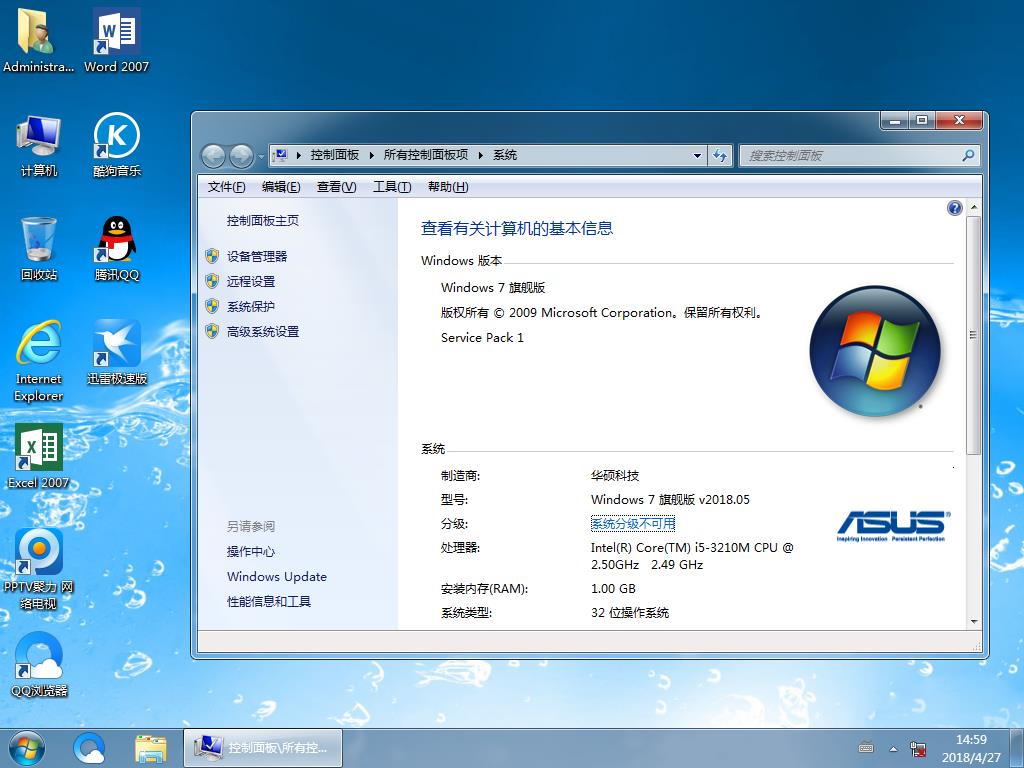
Task: Click the 32 位操作系统 value
Action: pos(630,613)
